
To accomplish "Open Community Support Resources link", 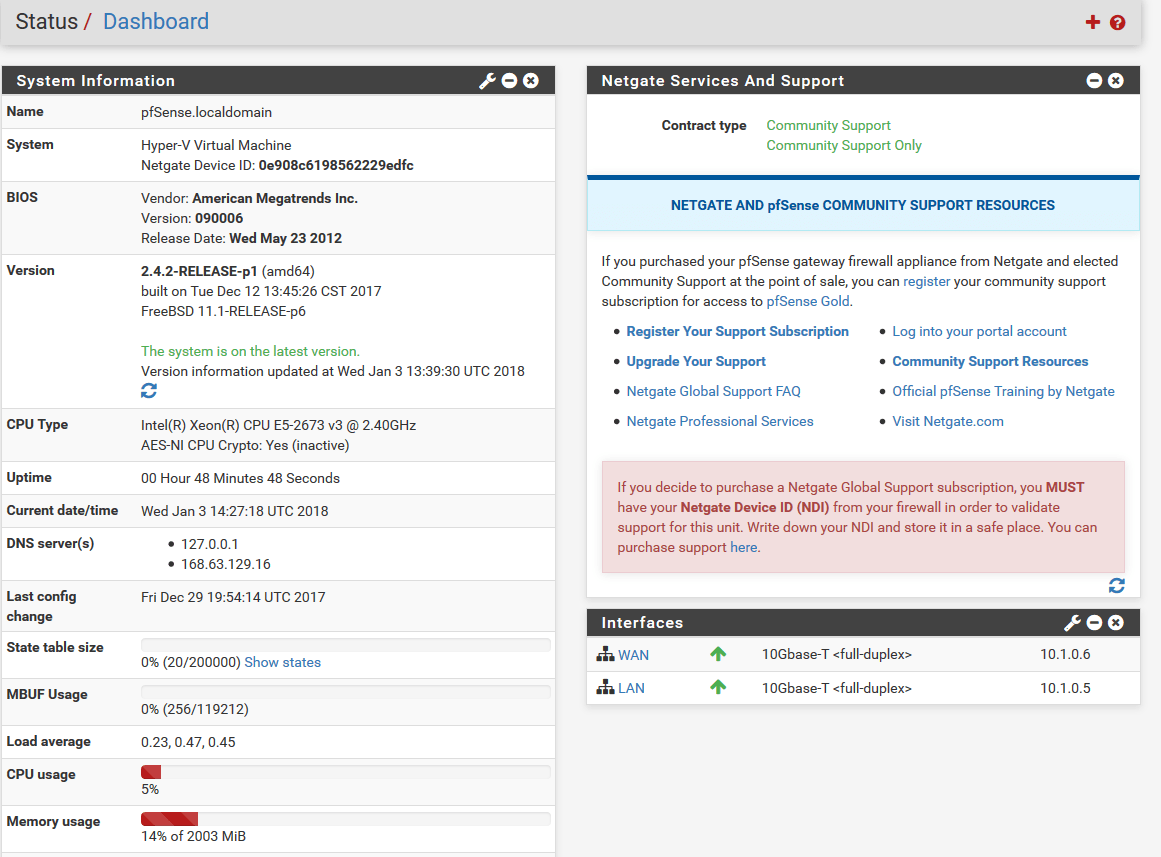I will pos(990,361).
